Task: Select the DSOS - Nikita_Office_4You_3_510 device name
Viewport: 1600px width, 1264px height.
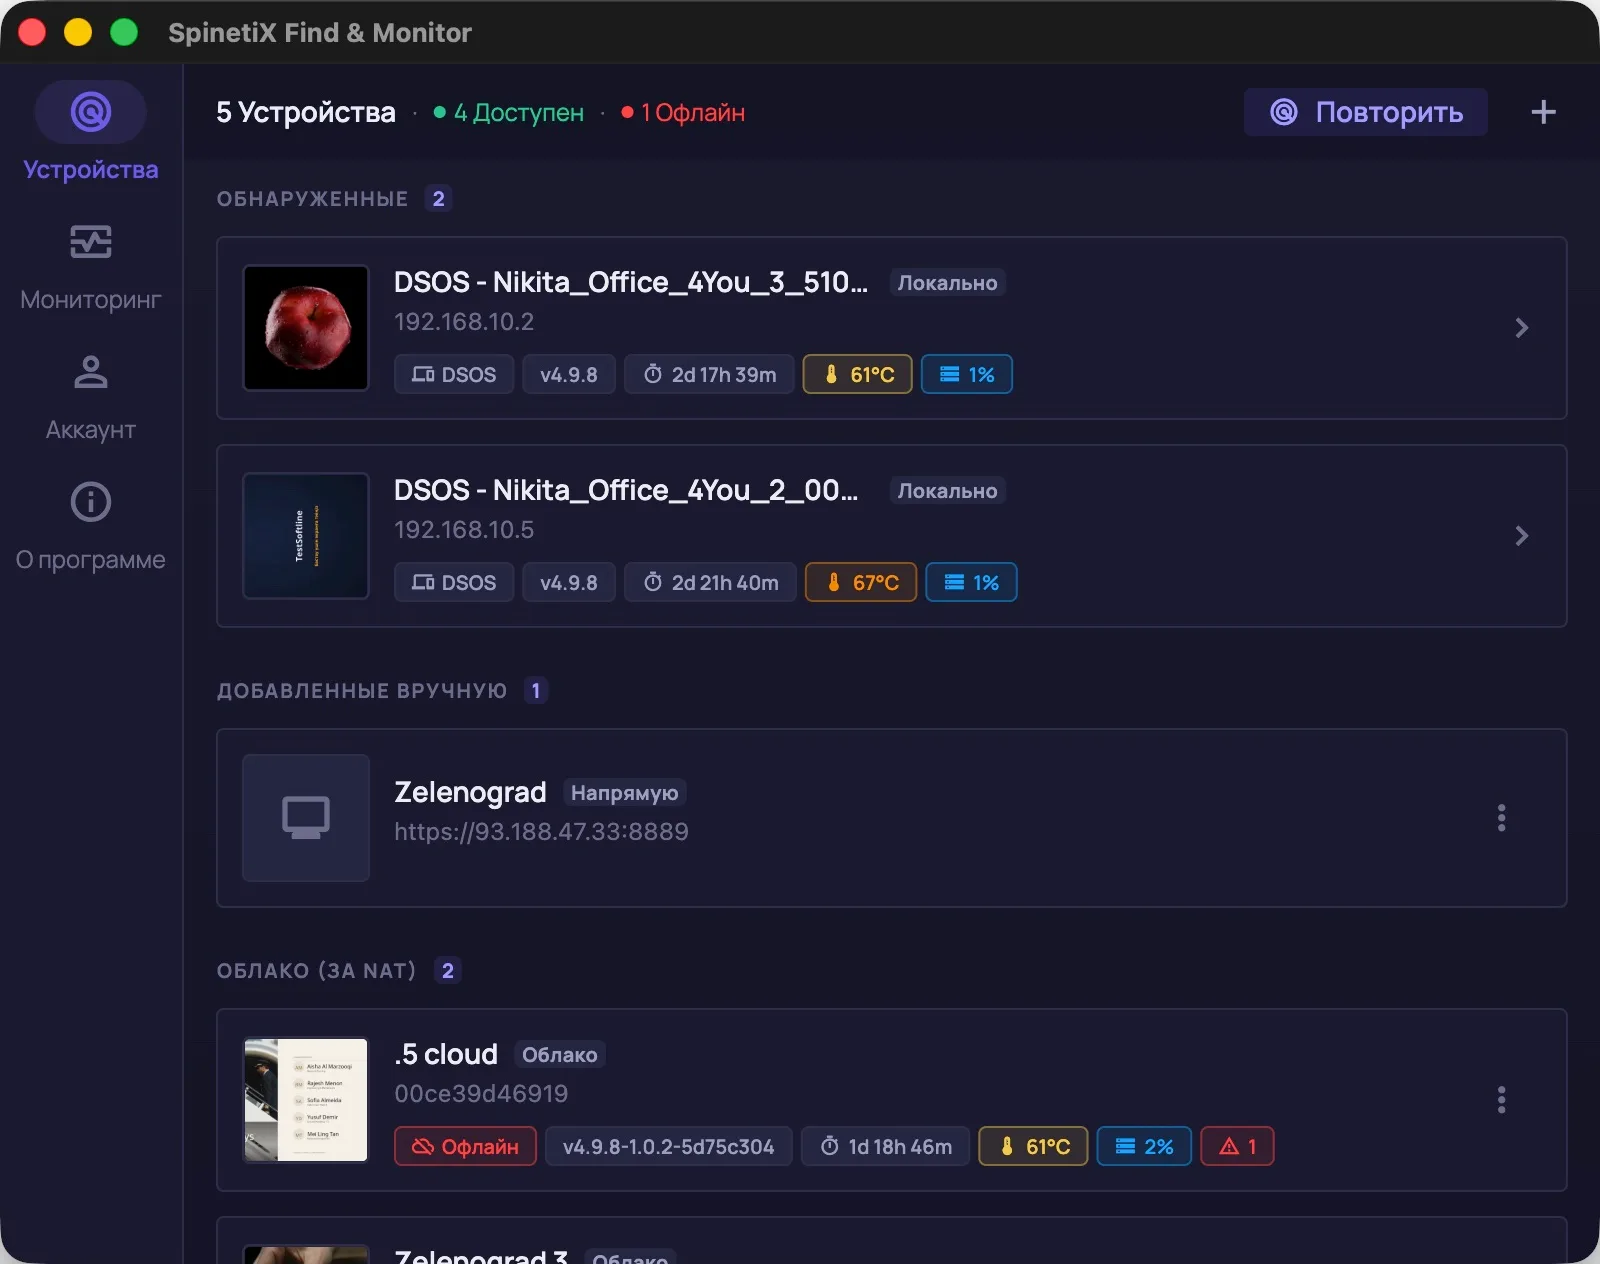Action: (631, 283)
